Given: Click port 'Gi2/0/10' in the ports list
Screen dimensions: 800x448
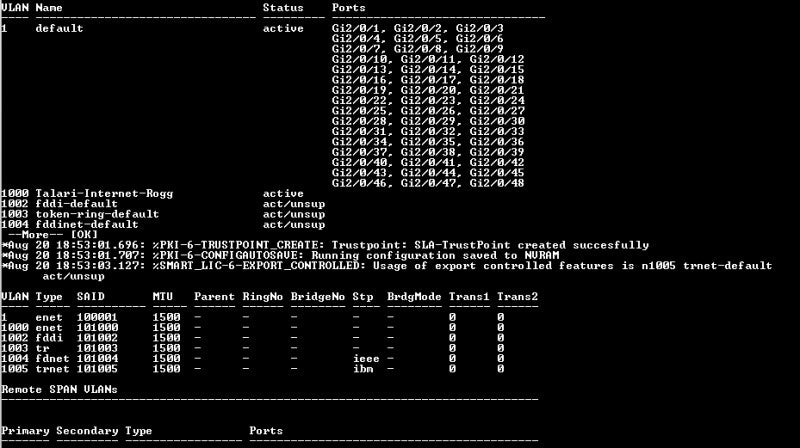Looking at the screenshot, I should pyautogui.click(x=359, y=59).
